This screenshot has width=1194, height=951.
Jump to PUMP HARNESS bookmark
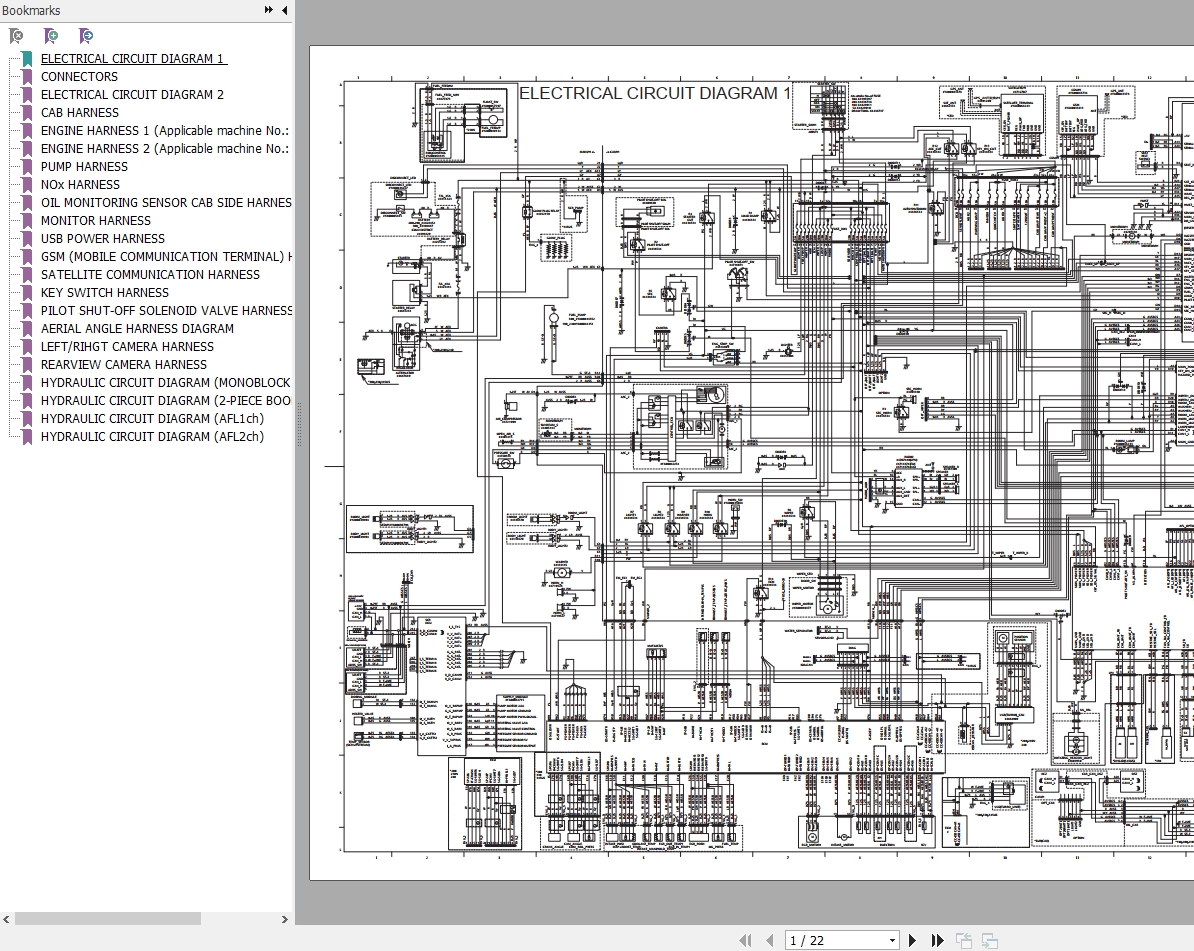coord(84,167)
